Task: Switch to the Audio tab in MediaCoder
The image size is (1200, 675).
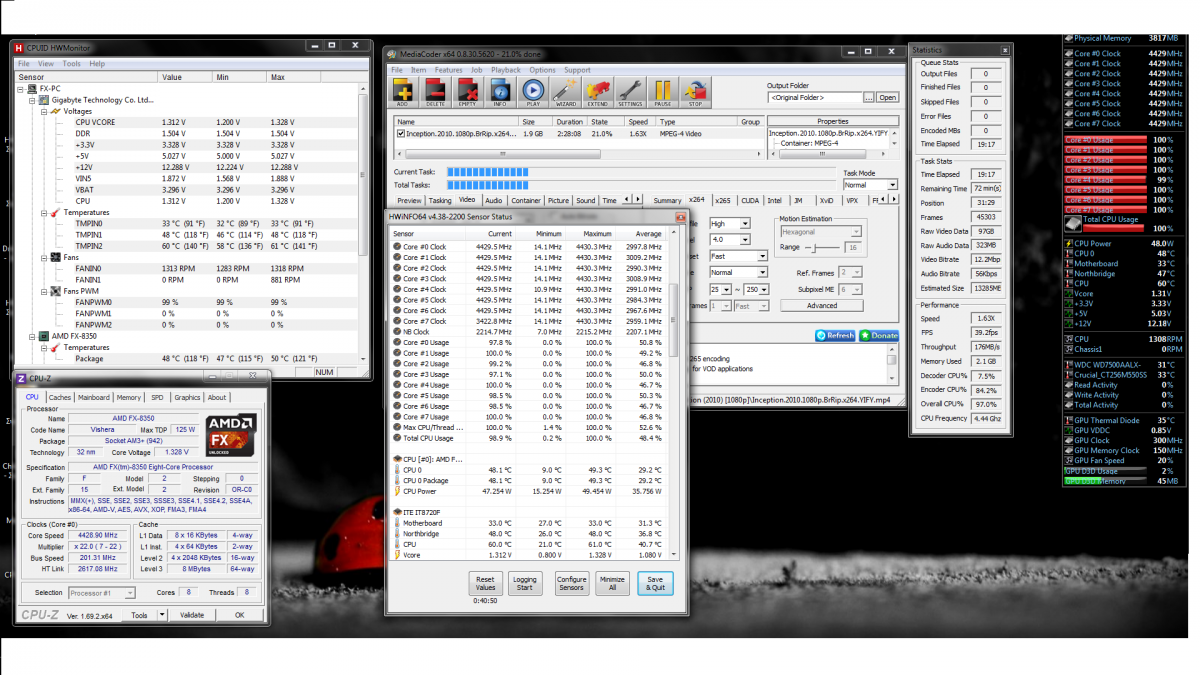Action: pyautogui.click(x=494, y=200)
